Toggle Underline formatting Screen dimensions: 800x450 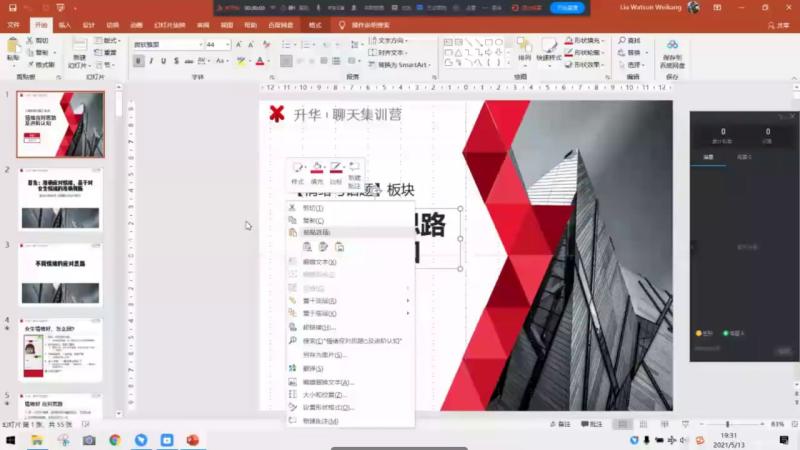click(x=163, y=61)
